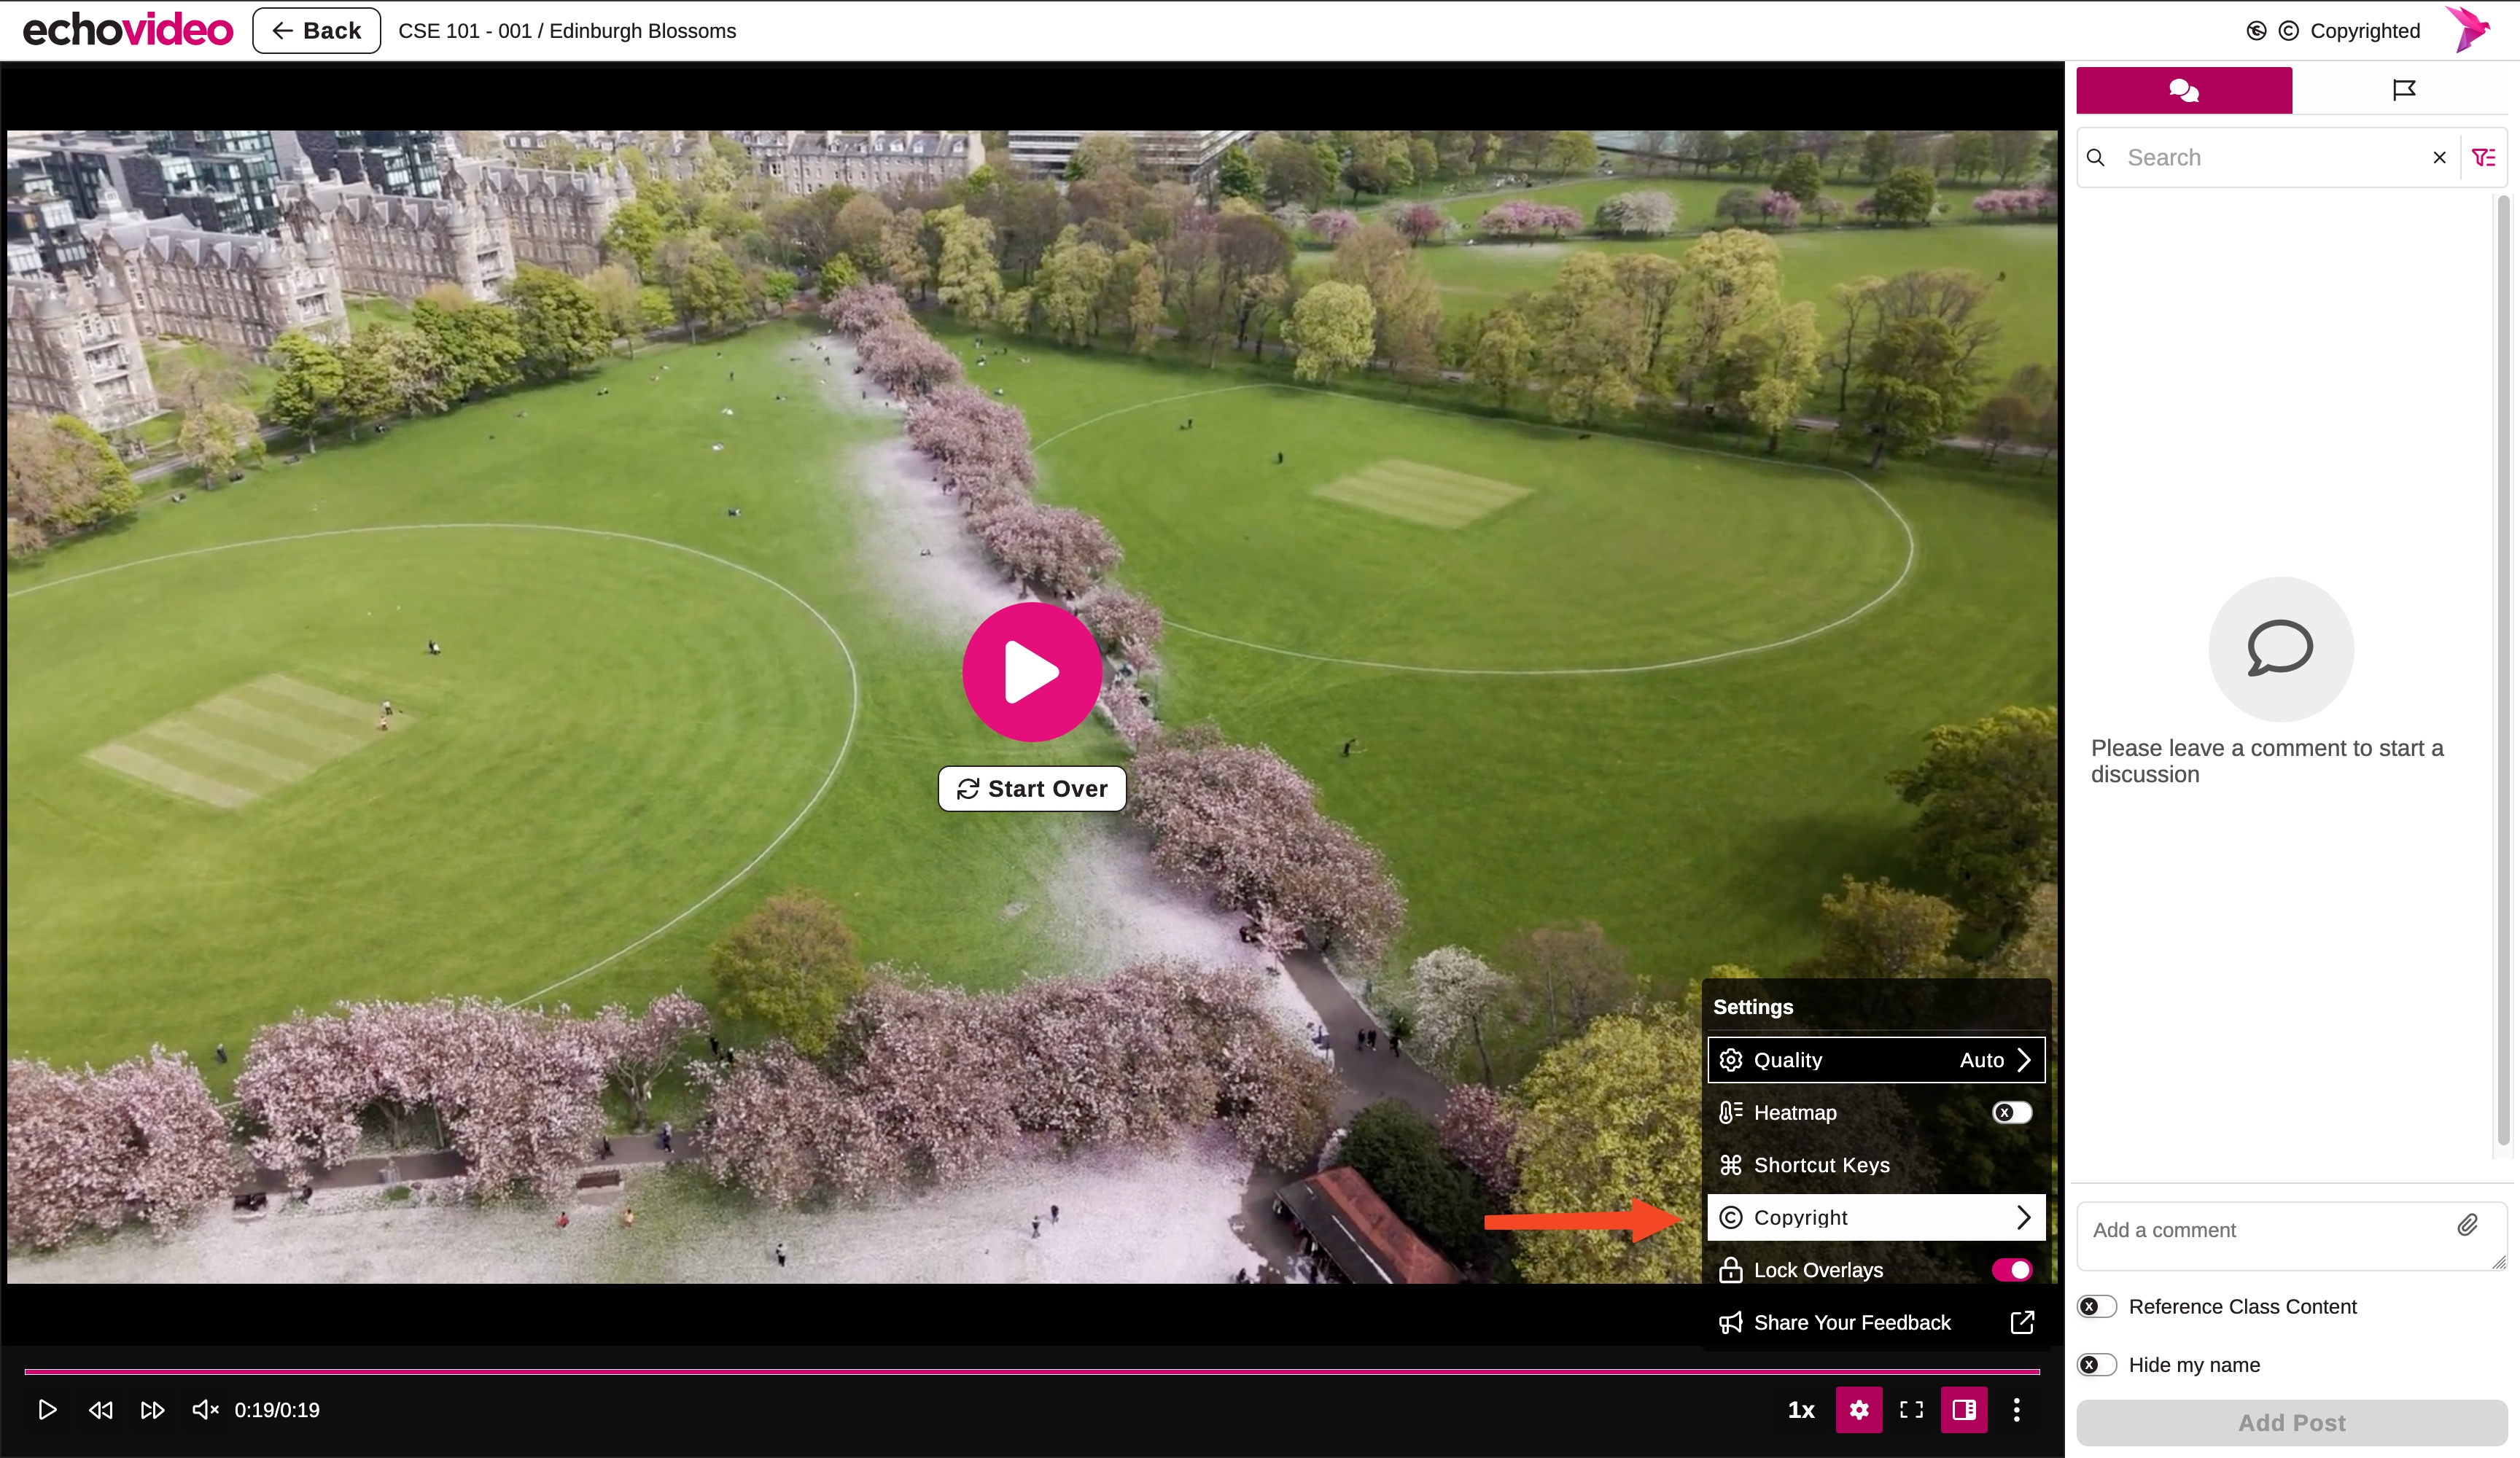The image size is (2520, 1458).
Task: Click the no-download icon beside Copyrighted
Action: [2257, 31]
